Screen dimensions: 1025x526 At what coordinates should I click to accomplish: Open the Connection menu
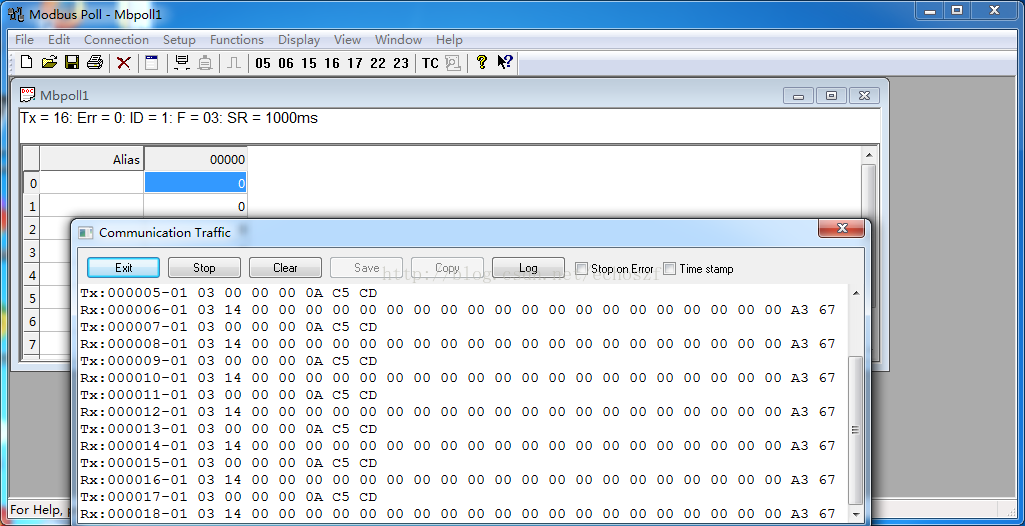(116, 40)
